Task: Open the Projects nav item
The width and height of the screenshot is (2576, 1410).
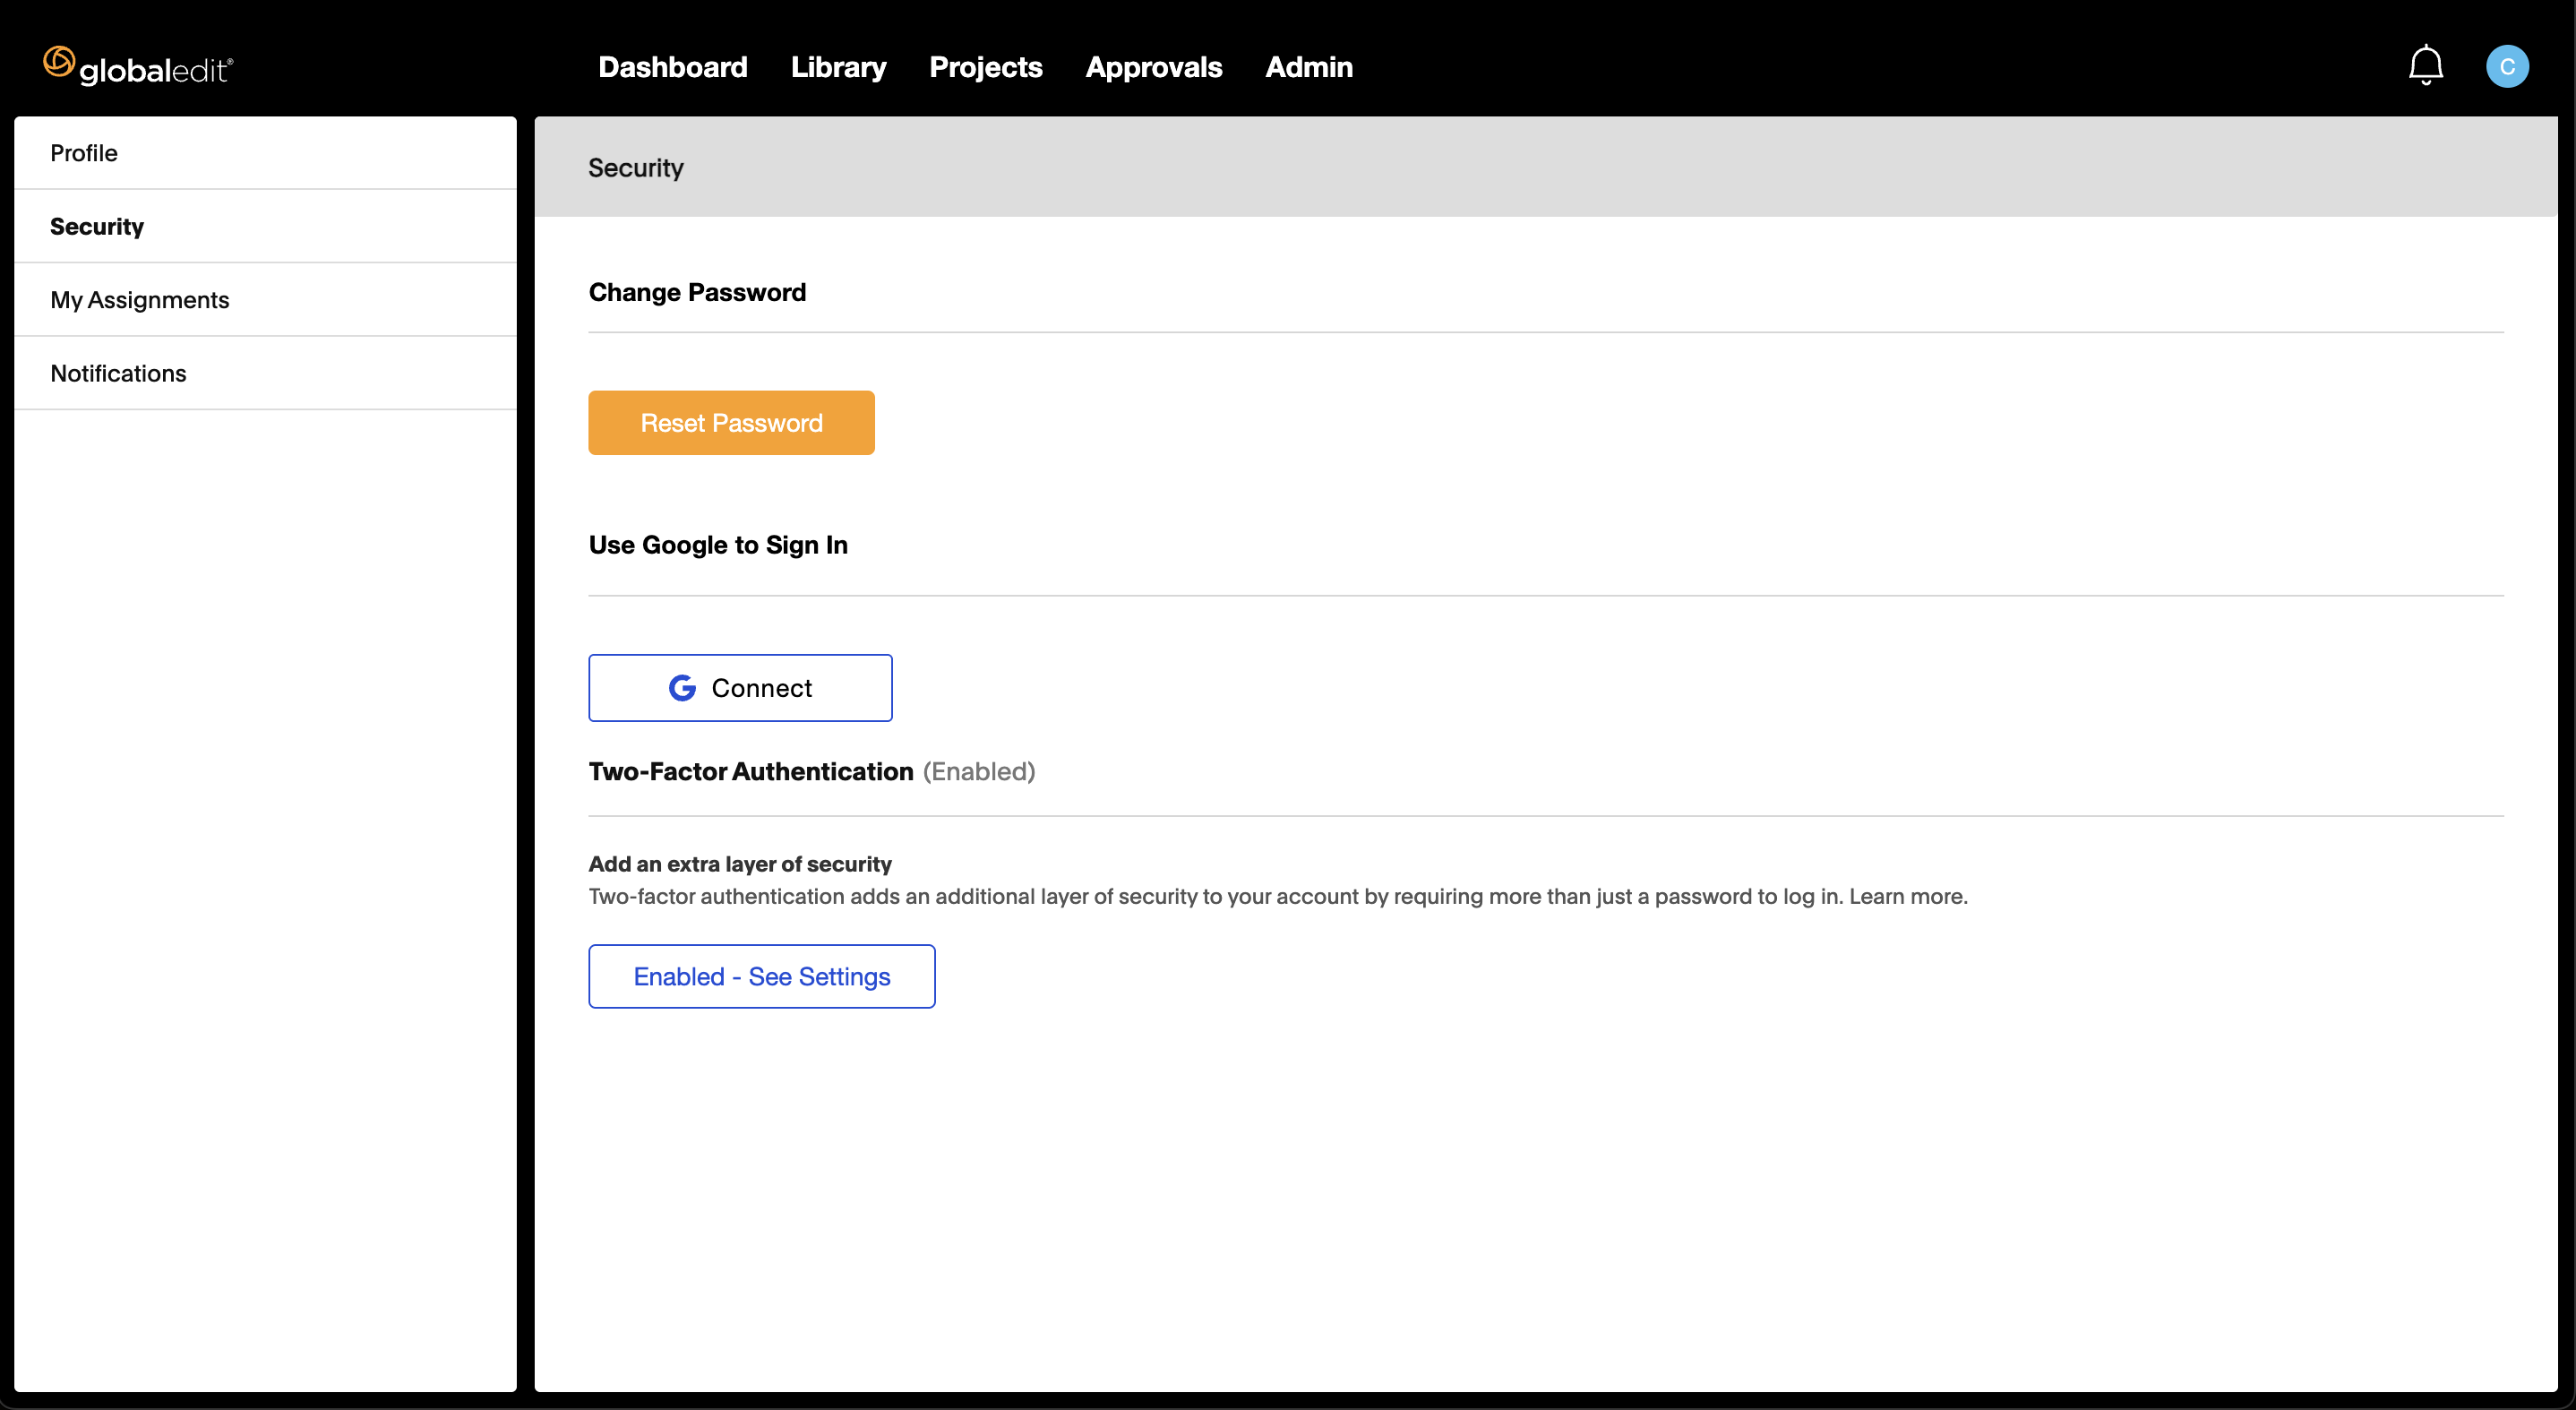Action: tap(985, 67)
